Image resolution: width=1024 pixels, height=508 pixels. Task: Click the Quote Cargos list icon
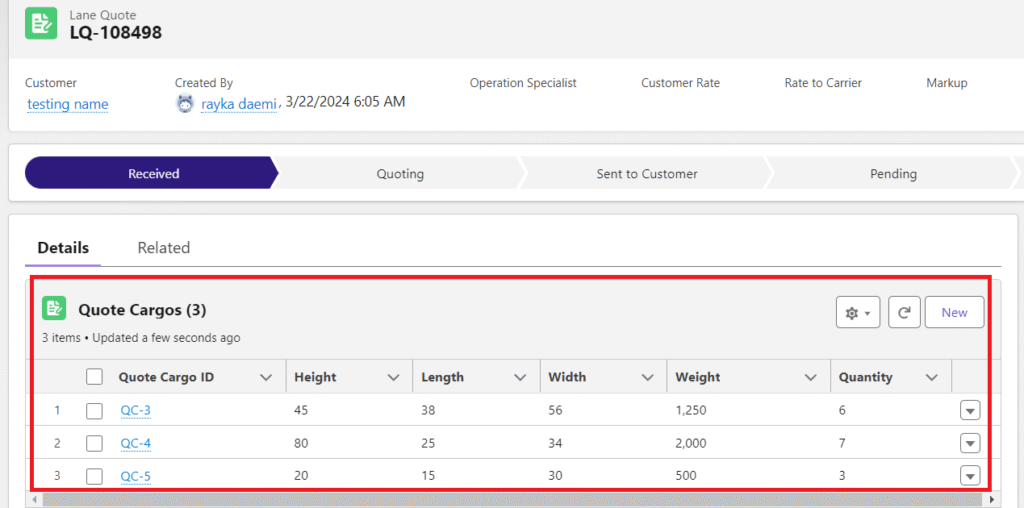click(x=54, y=309)
